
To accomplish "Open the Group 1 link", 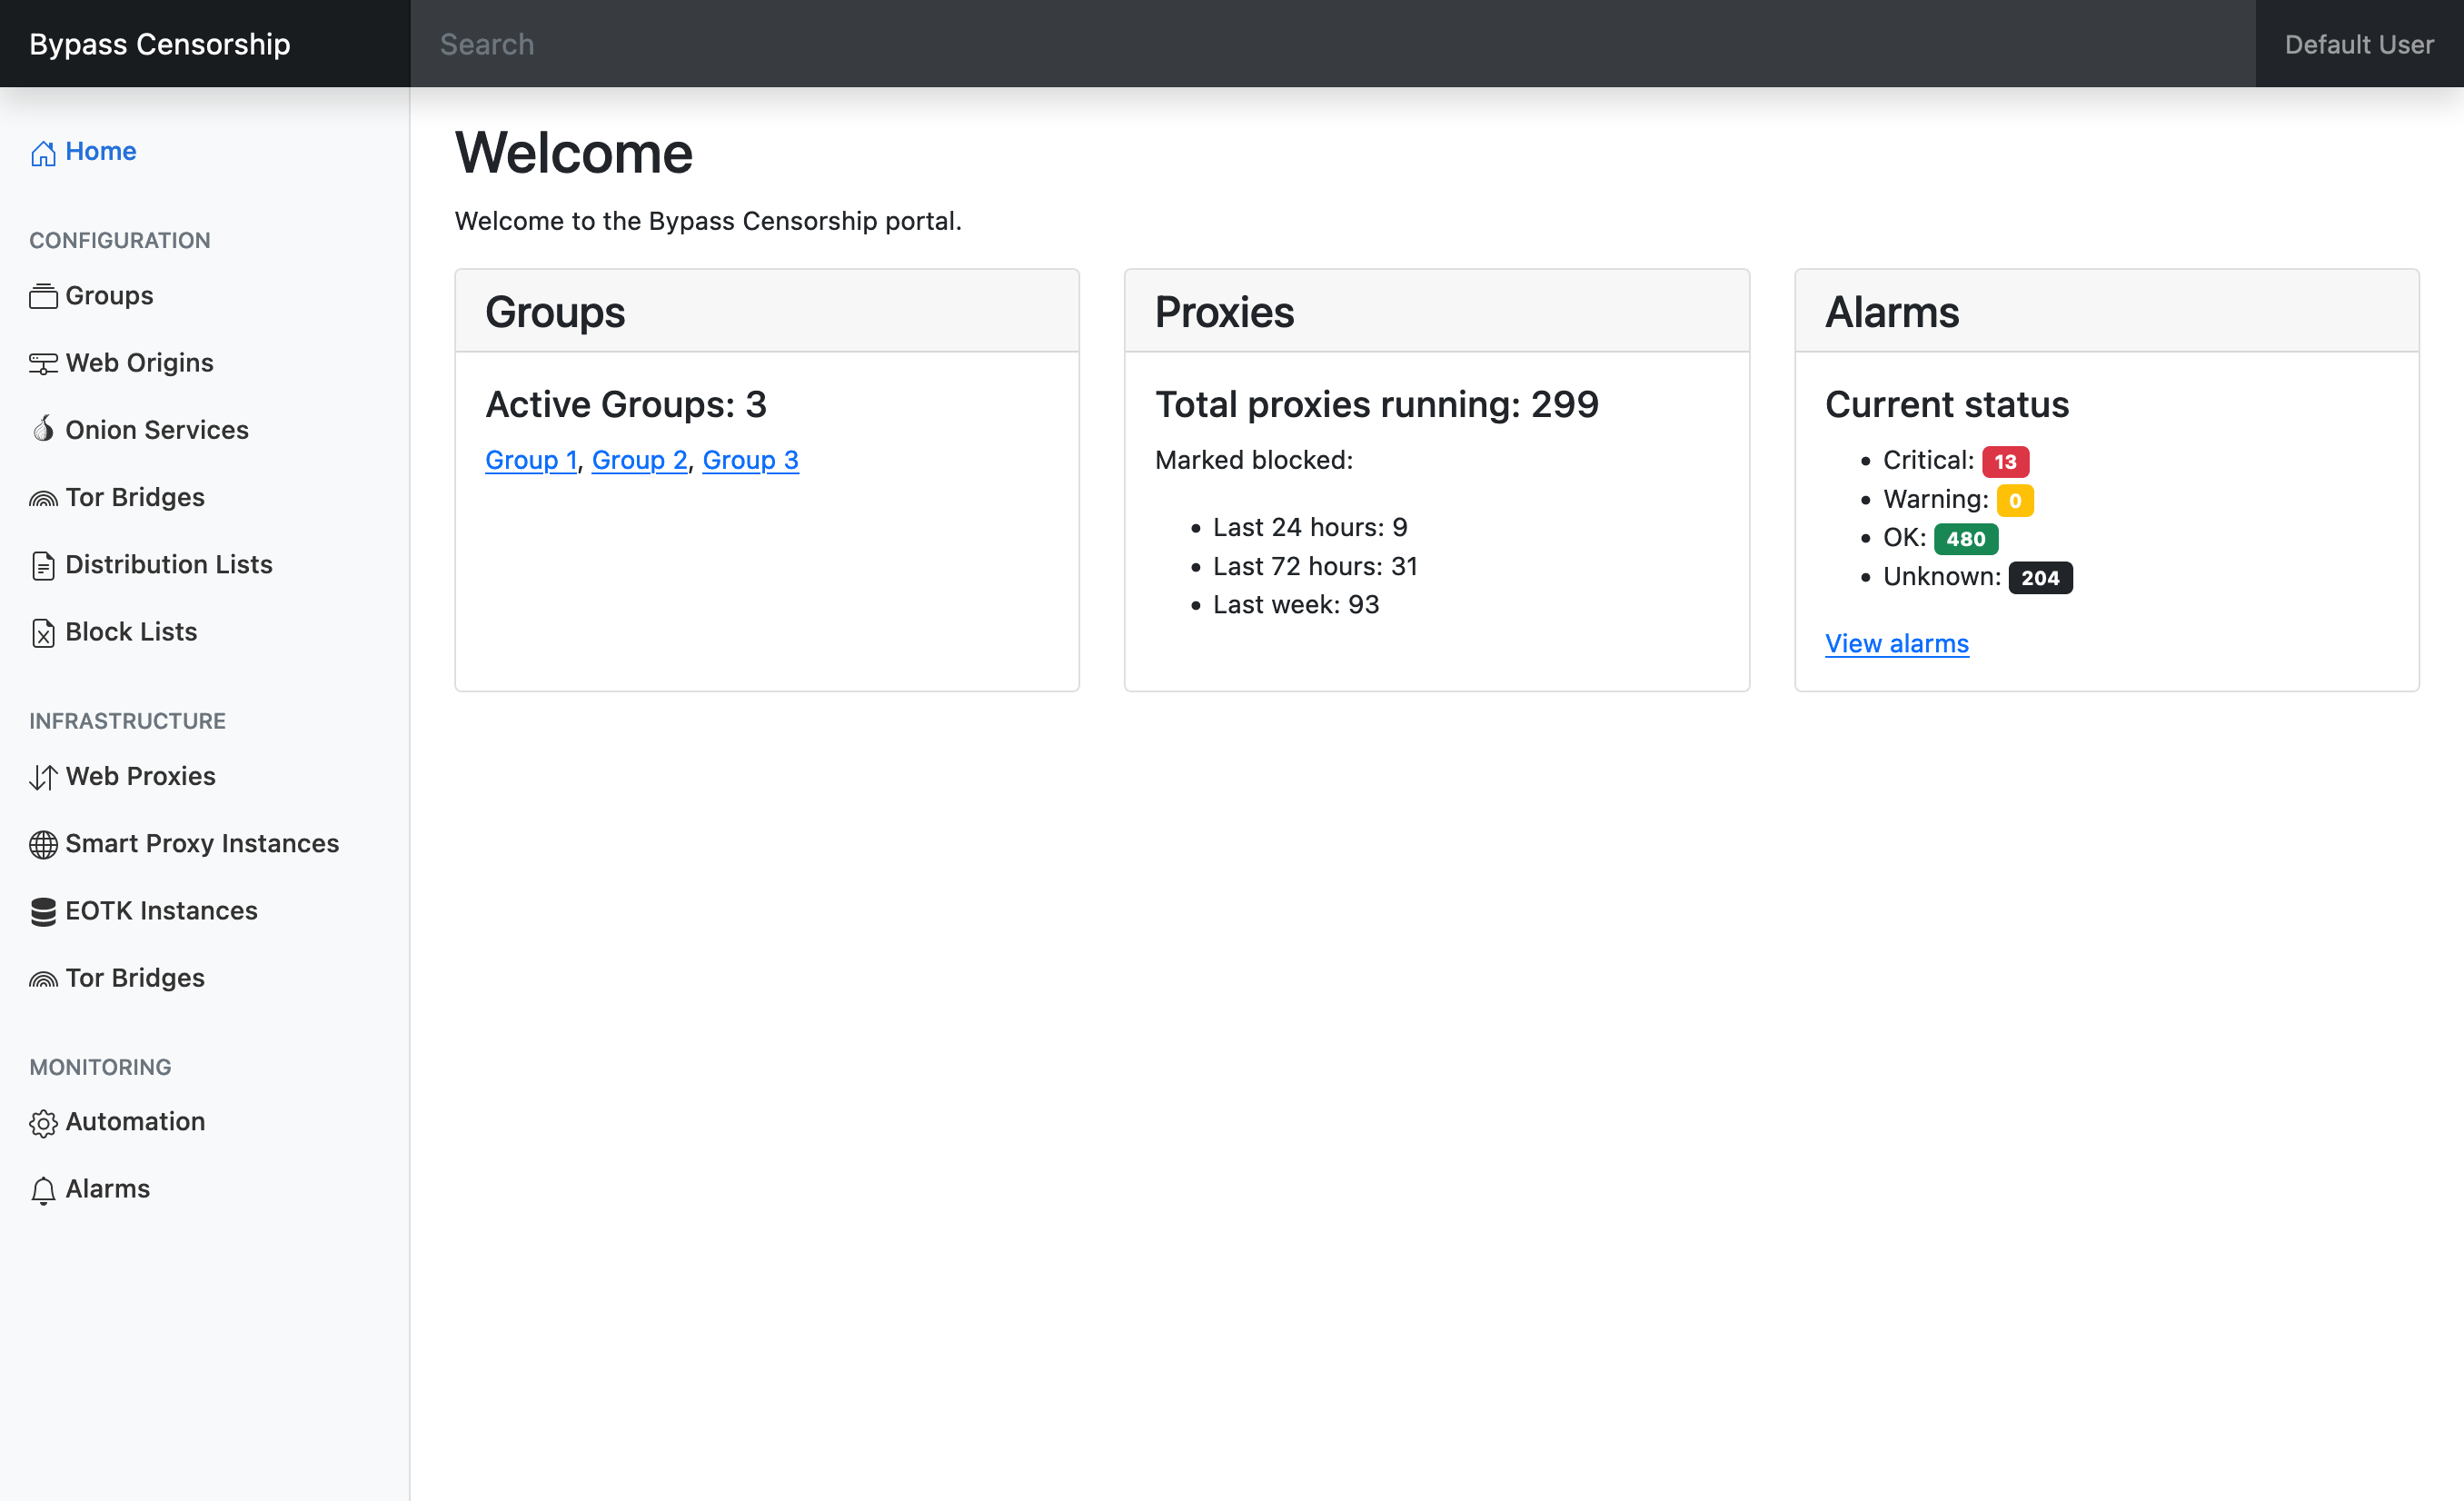I will (530, 460).
